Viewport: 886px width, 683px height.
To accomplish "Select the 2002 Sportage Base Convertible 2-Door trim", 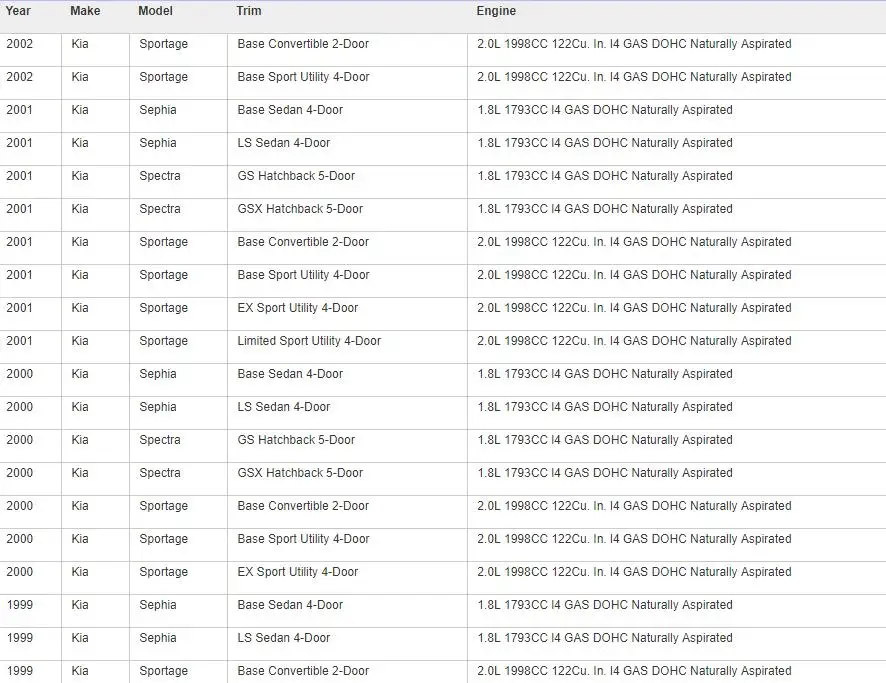I will tap(303, 44).
